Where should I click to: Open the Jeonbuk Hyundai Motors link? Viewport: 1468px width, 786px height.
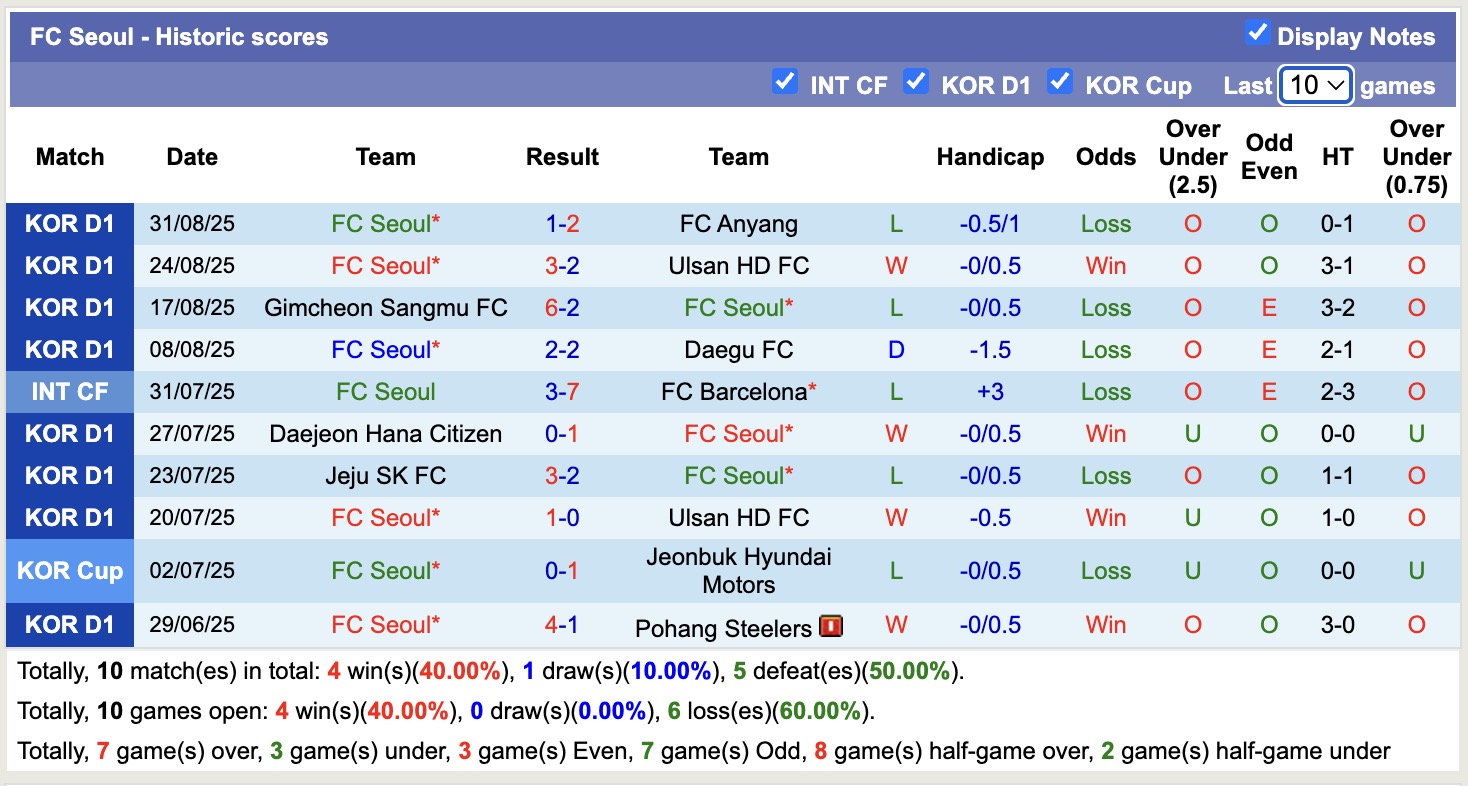click(738, 570)
